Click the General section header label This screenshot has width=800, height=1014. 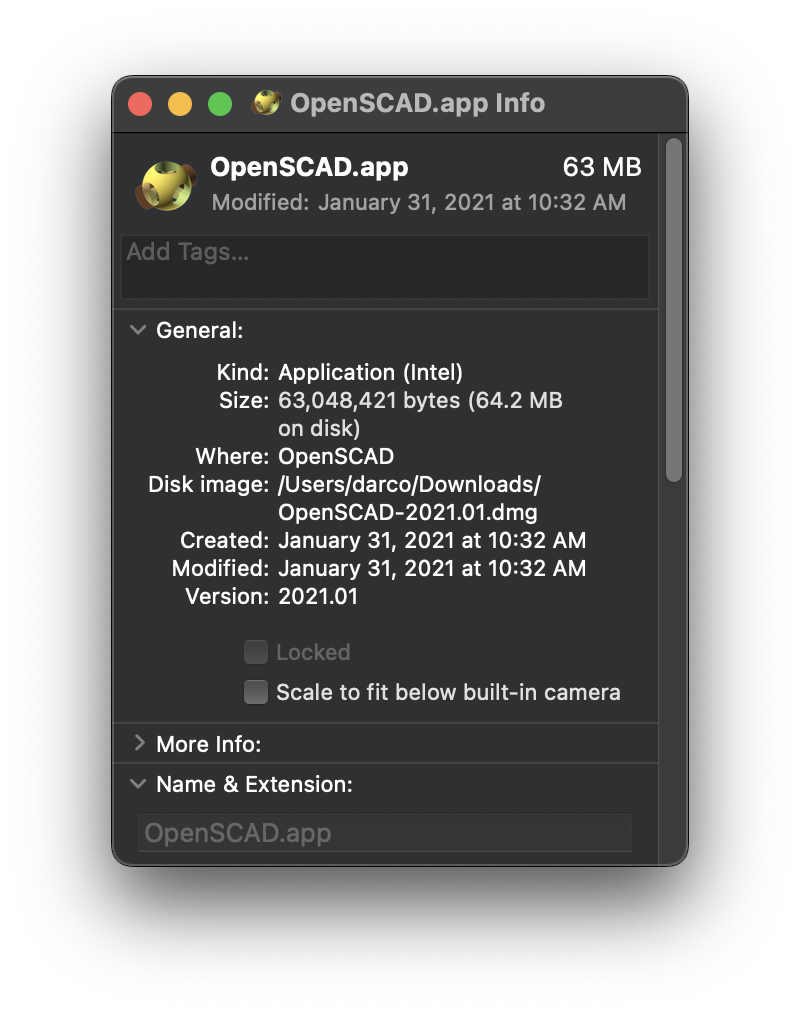198,330
